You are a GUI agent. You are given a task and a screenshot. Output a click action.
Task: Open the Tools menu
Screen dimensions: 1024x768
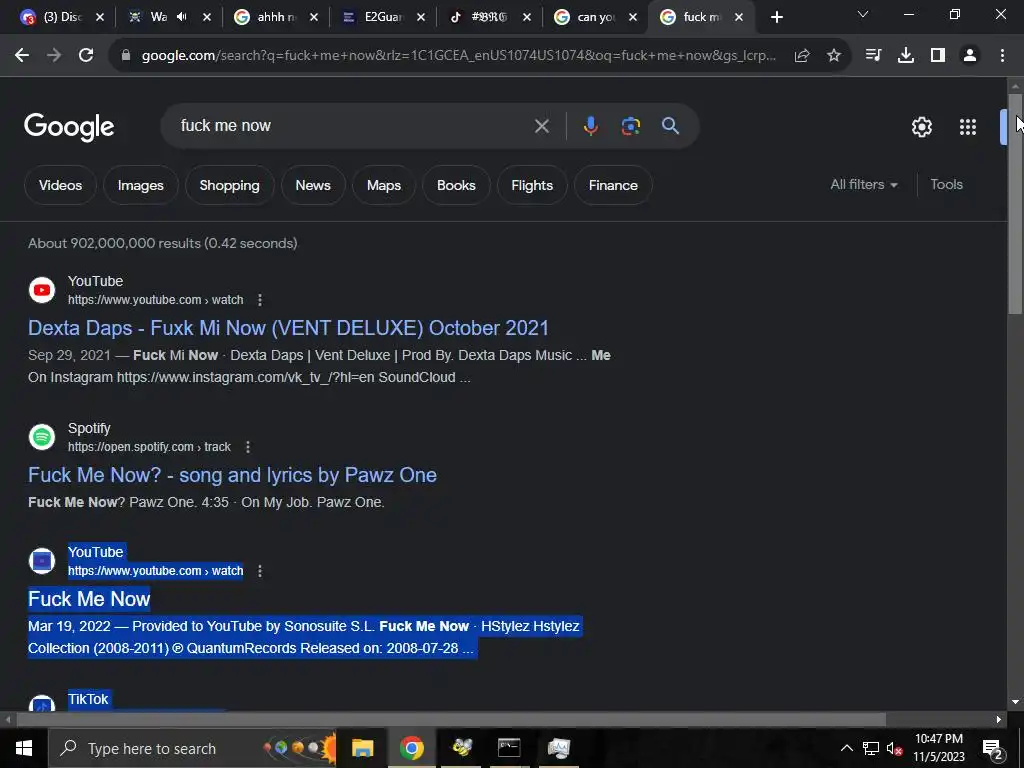[946, 185]
